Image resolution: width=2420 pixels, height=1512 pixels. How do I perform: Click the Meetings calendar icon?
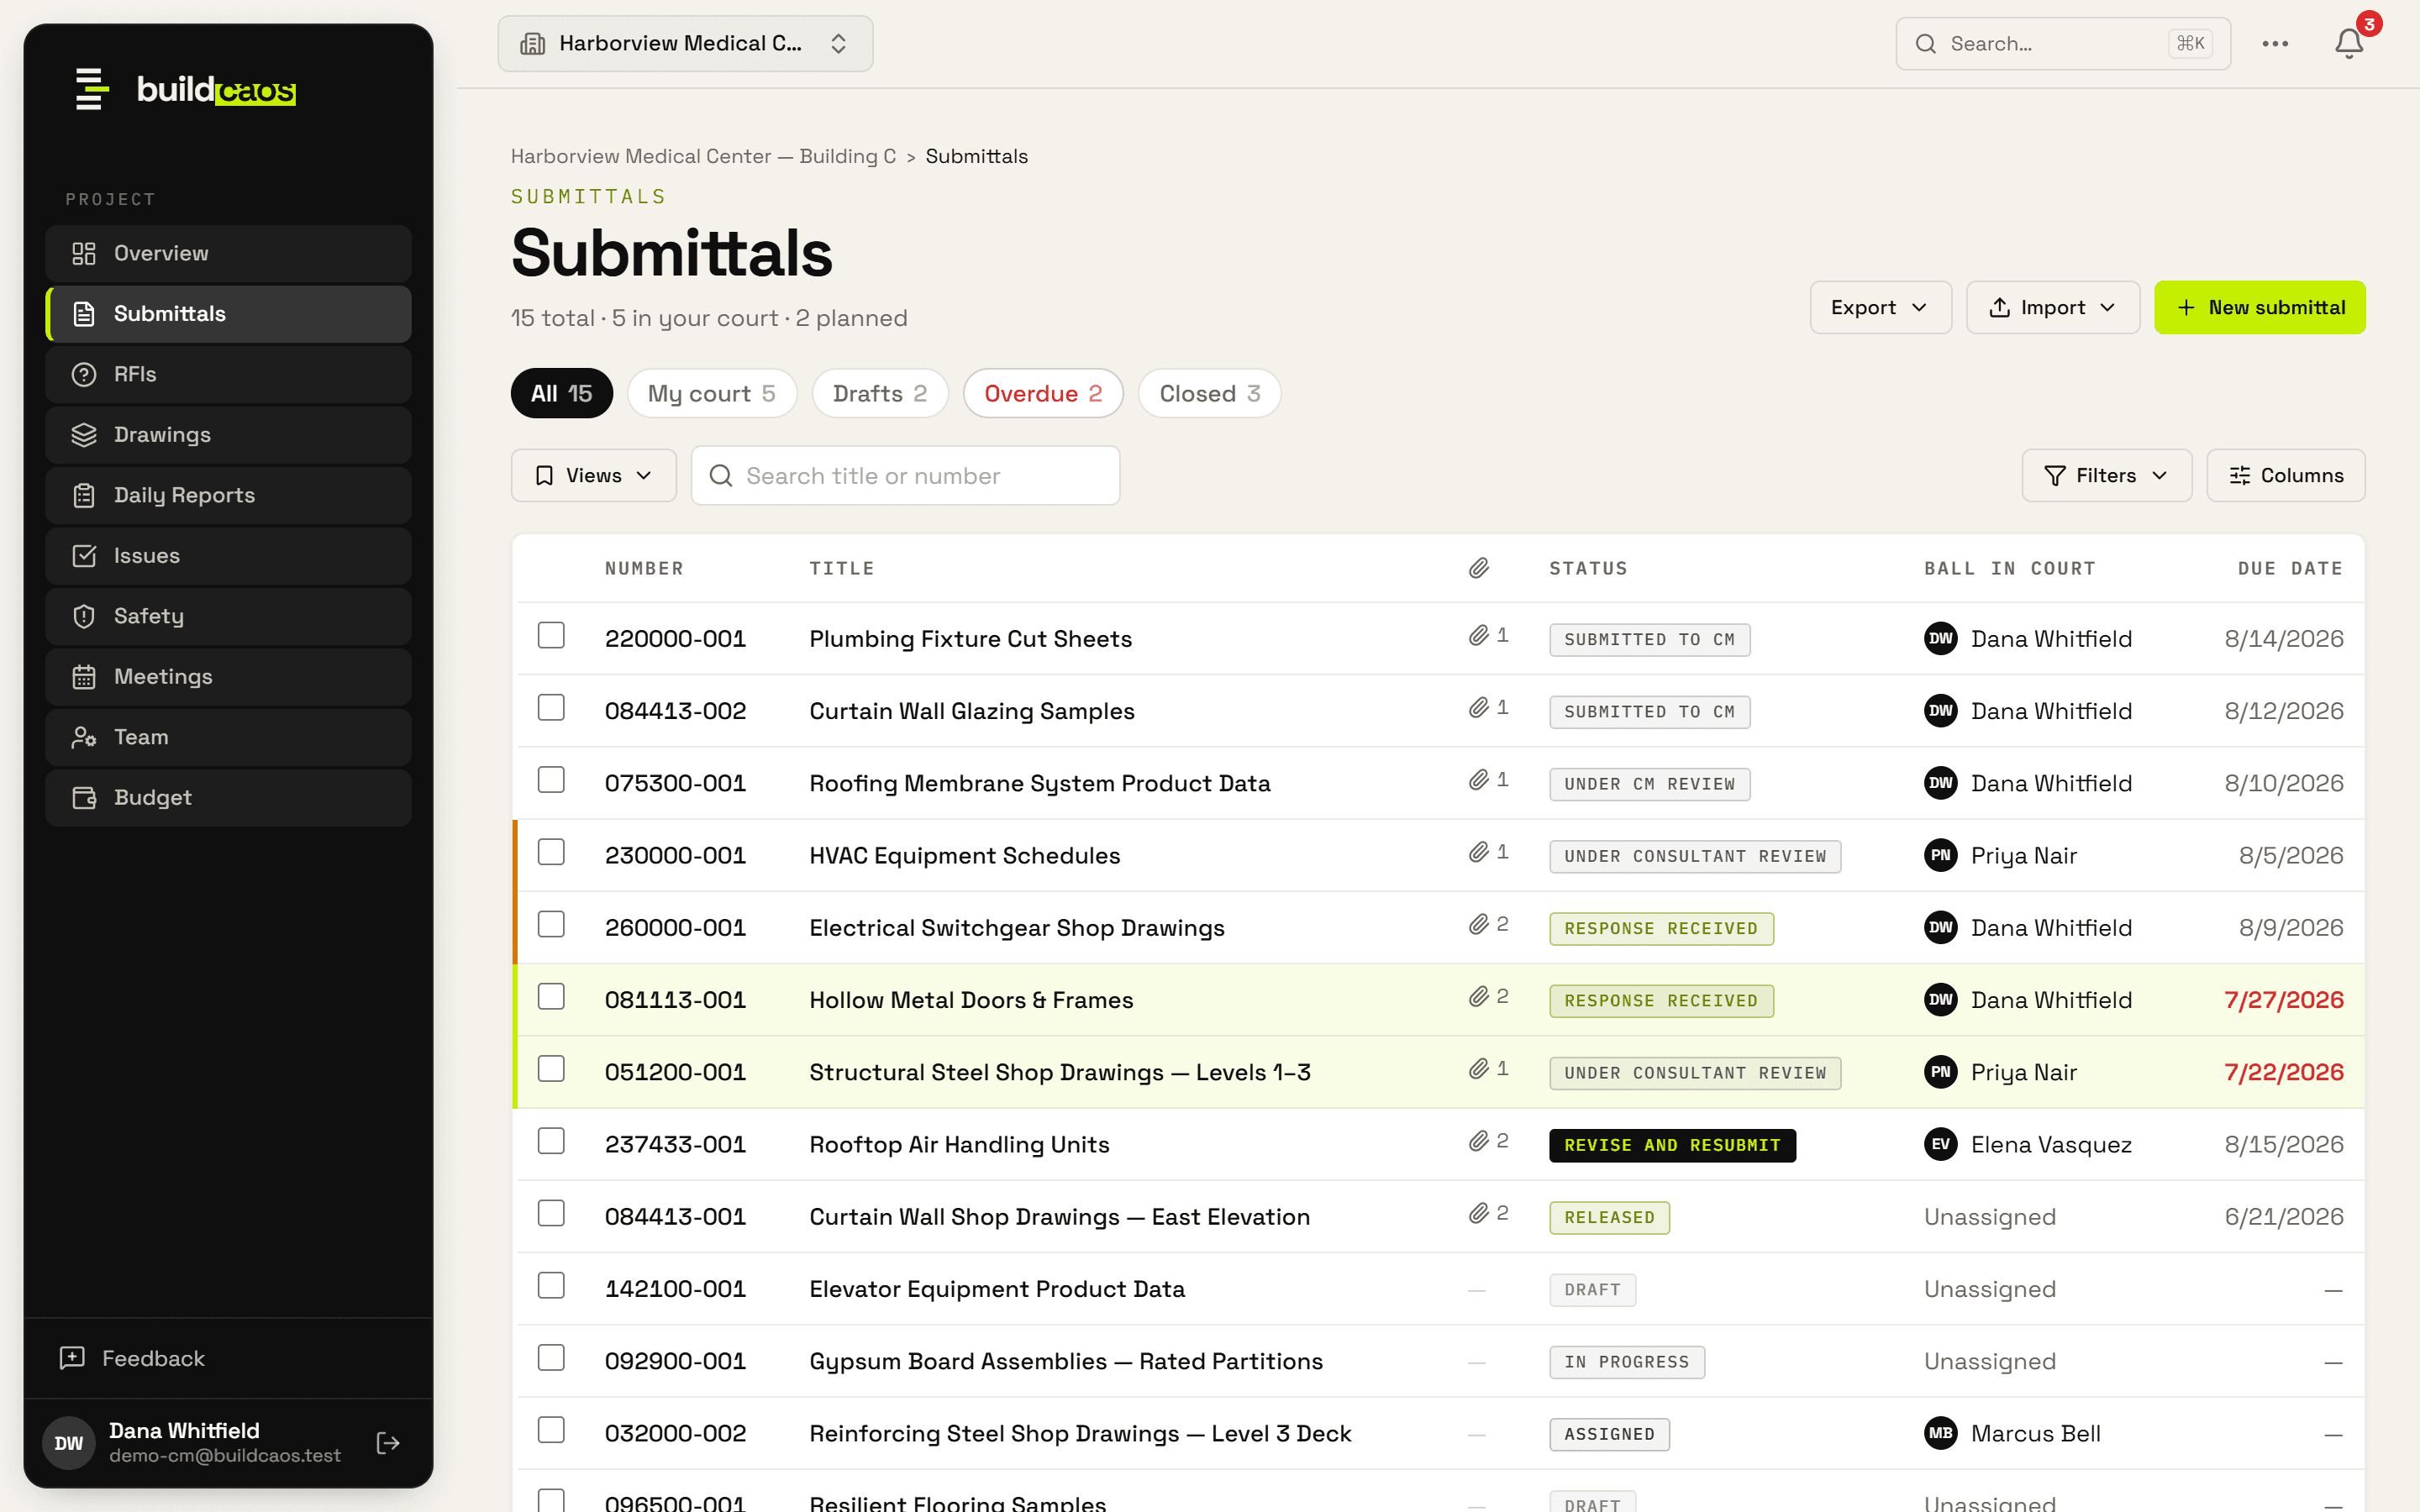coord(84,677)
